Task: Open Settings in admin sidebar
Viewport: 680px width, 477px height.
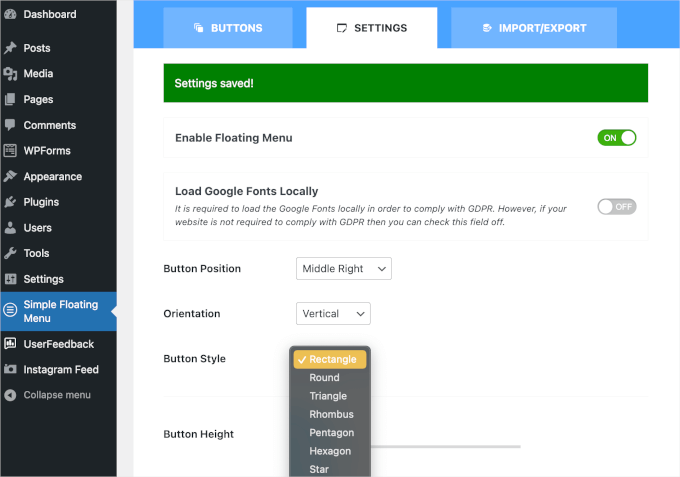Action: coord(58,279)
